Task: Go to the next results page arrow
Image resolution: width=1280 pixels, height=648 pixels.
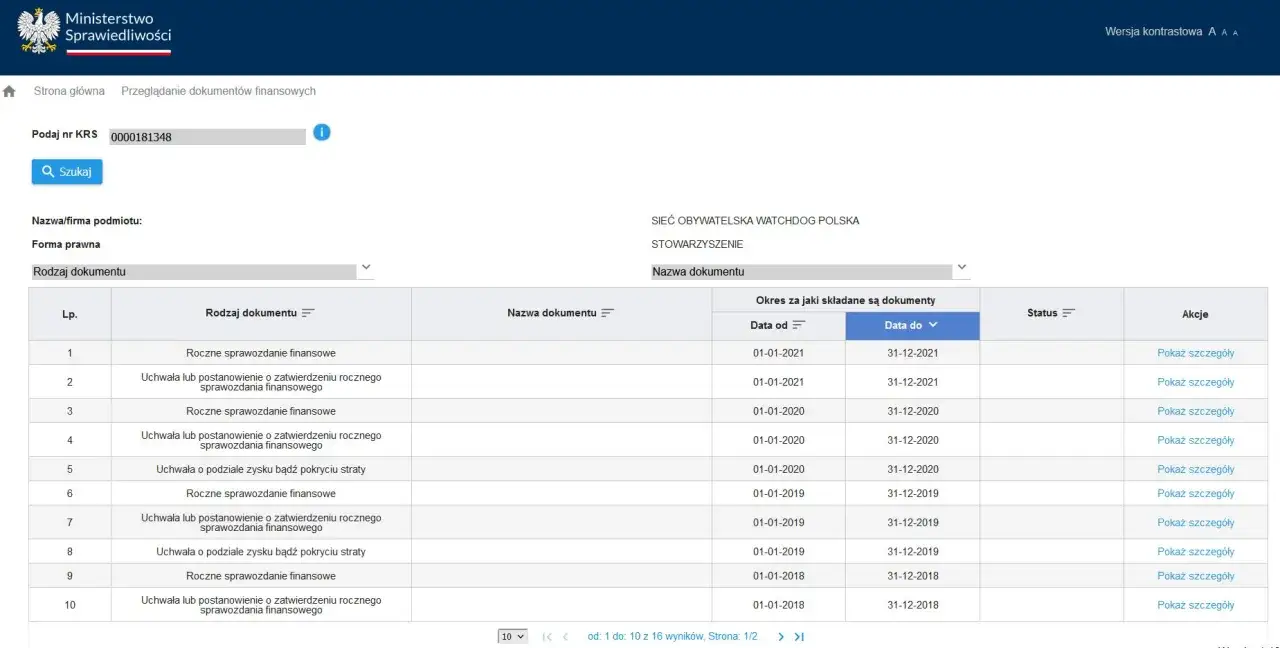Action: [x=779, y=636]
